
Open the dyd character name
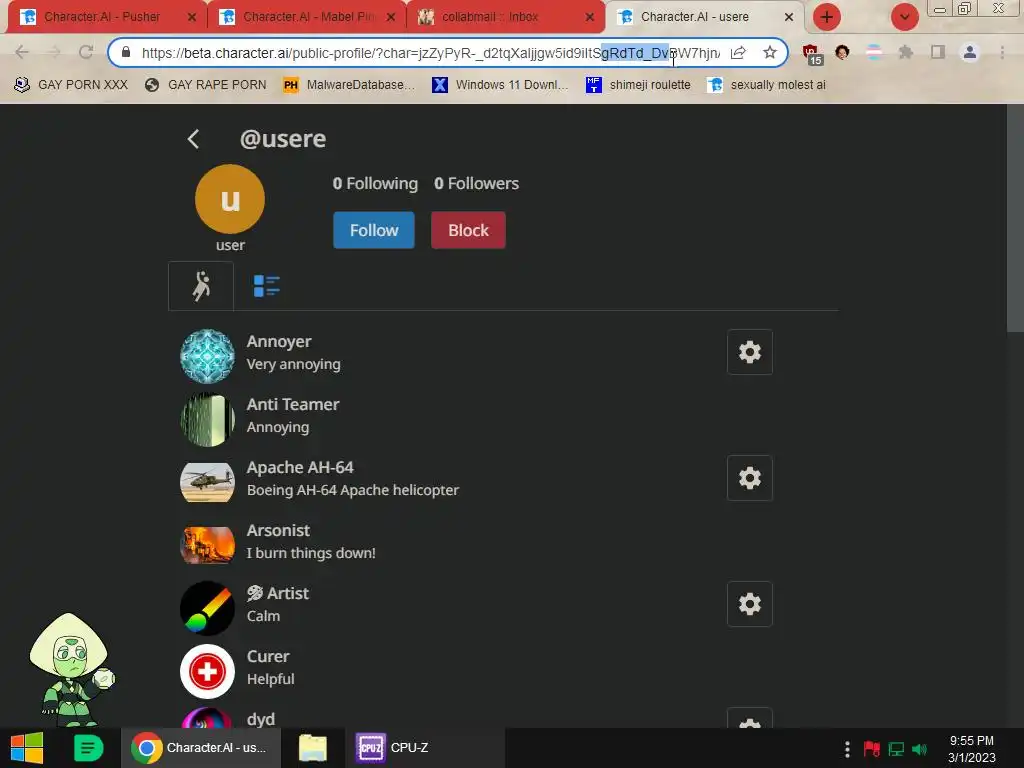(x=261, y=720)
